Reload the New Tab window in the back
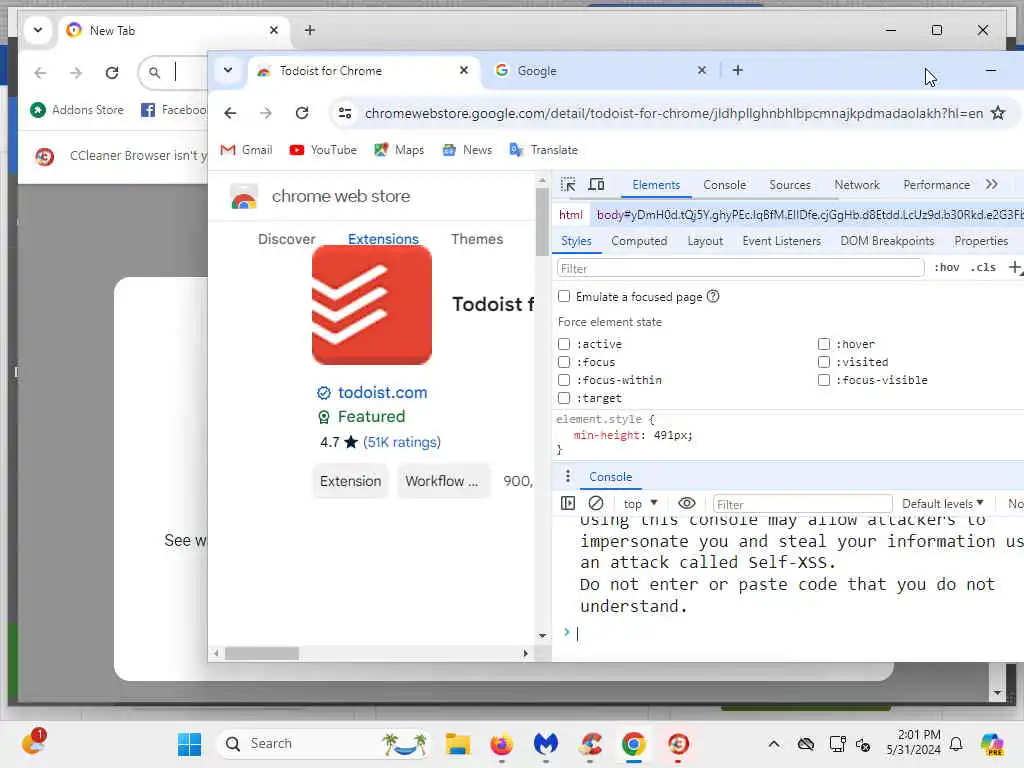 click(x=112, y=72)
